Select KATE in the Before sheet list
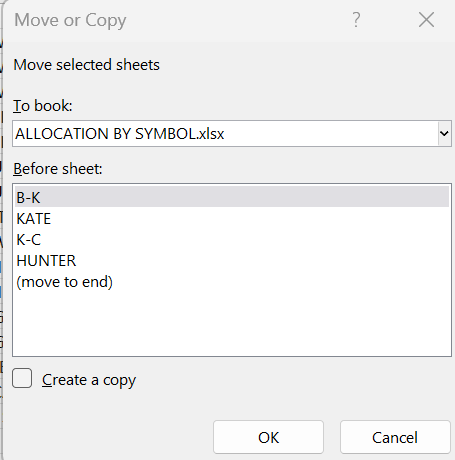The image size is (455, 460). [232, 219]
